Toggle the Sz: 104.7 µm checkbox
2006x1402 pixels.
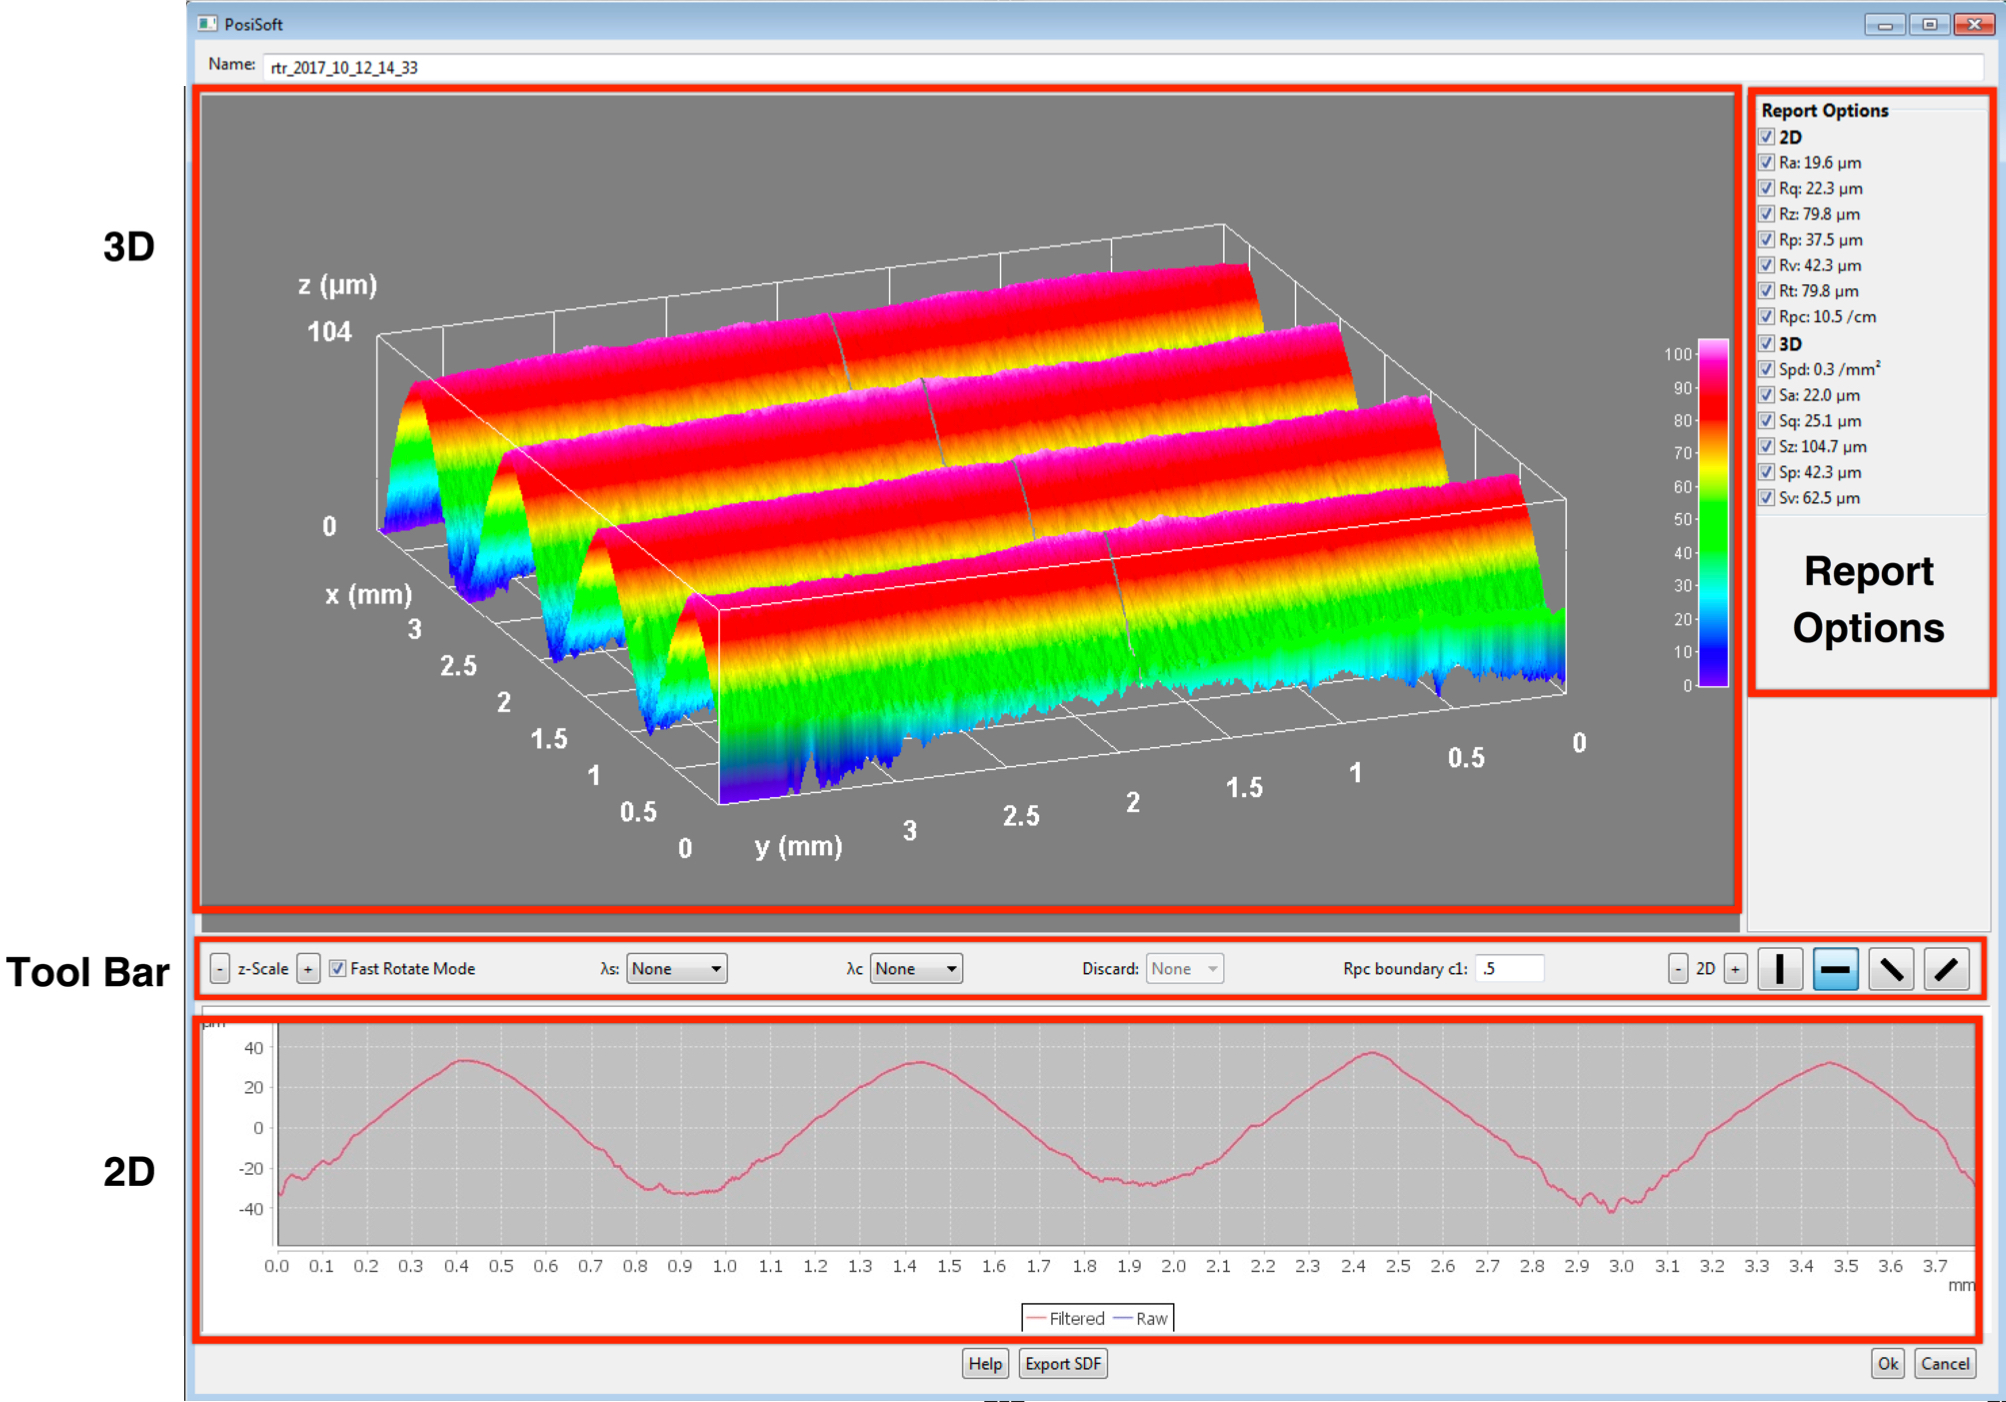1767,446
